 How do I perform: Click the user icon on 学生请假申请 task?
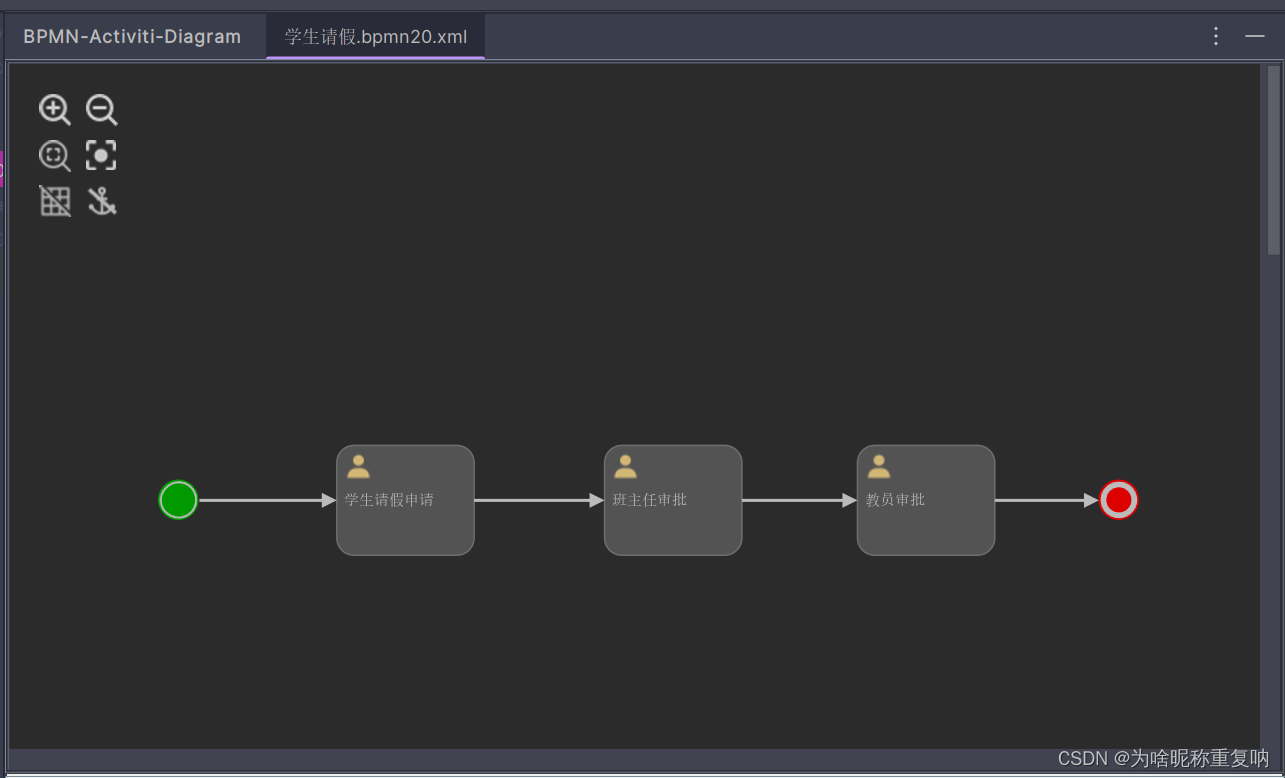[x=358, y=466]
